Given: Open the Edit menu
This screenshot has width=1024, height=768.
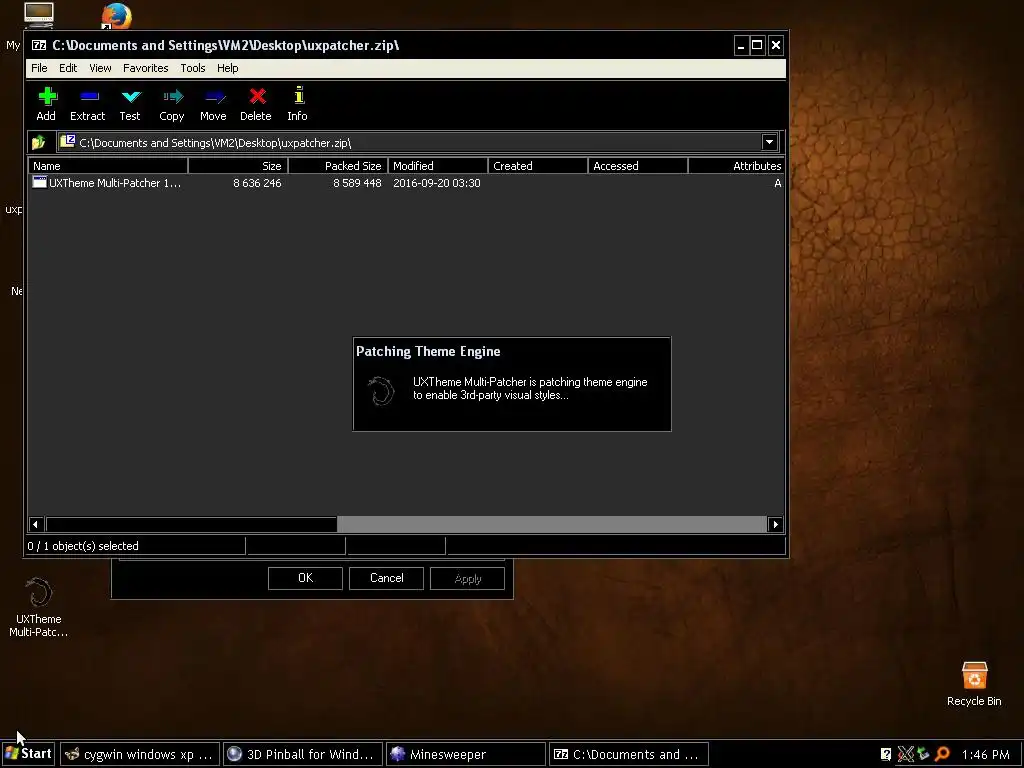Looking at the screenshot, I should tap(68, 68).
